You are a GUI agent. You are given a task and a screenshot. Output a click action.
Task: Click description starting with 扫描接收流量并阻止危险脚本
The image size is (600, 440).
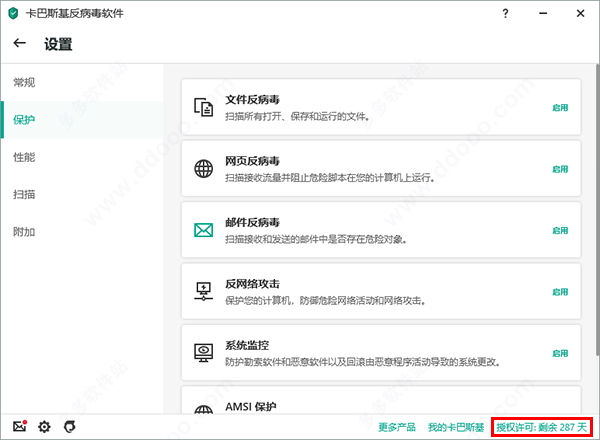(329, 178)
